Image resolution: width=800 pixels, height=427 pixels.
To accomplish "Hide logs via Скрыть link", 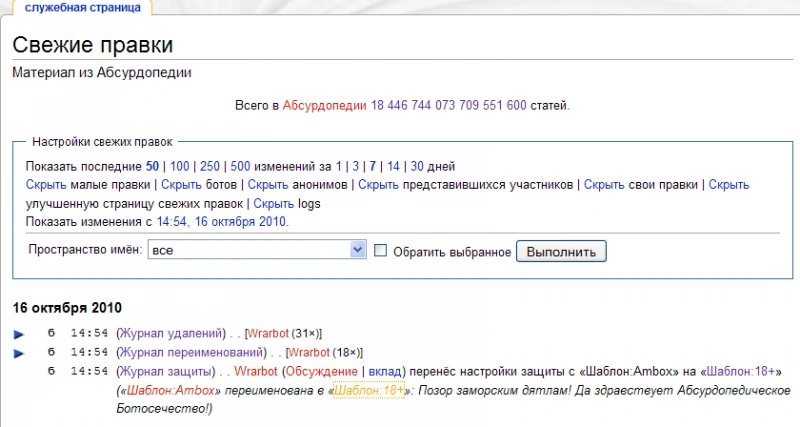I will click(x=273, y=204).
